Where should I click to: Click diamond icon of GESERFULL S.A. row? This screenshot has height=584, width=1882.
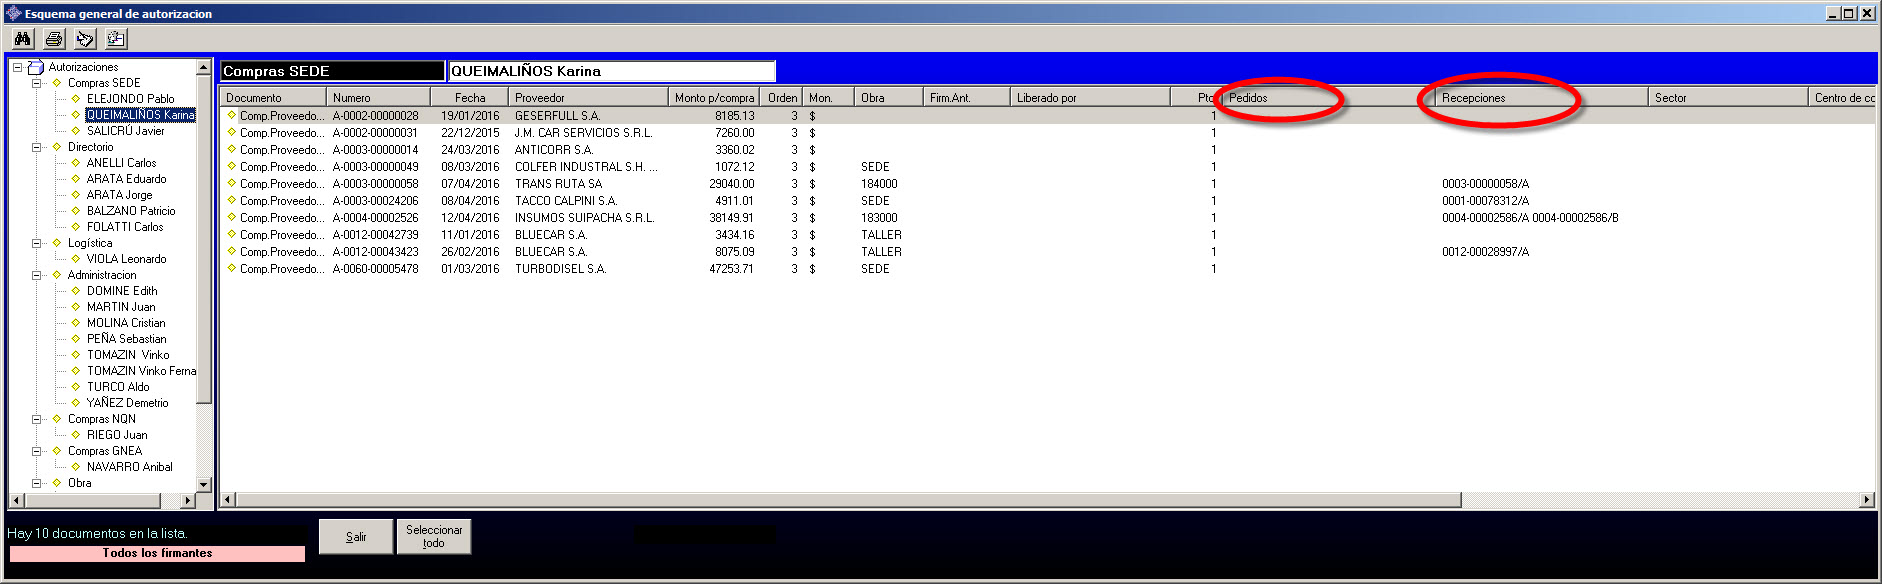click(232, 115)
